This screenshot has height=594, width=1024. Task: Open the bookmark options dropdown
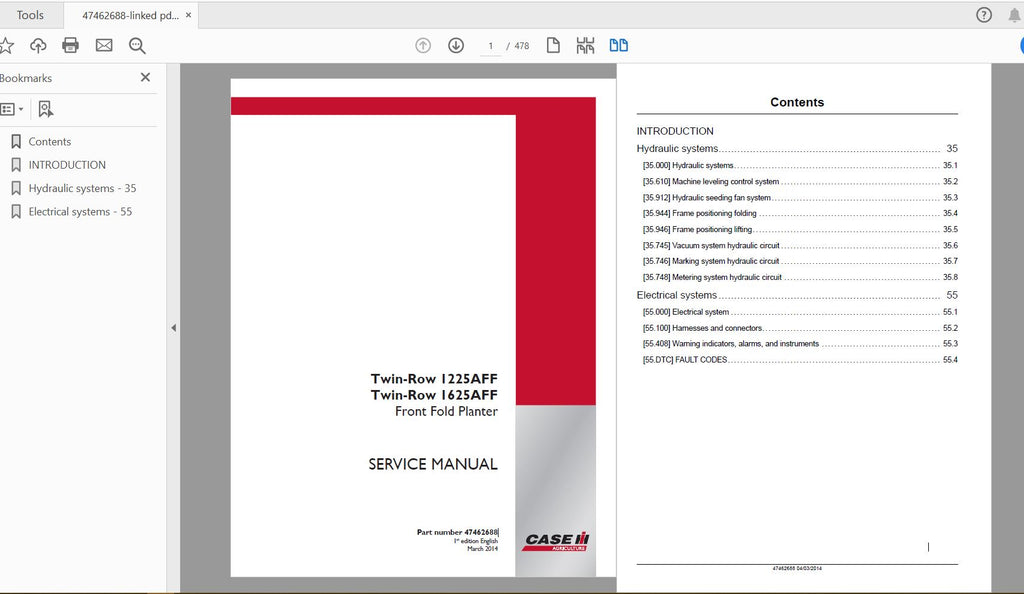[x=12, y=109]
